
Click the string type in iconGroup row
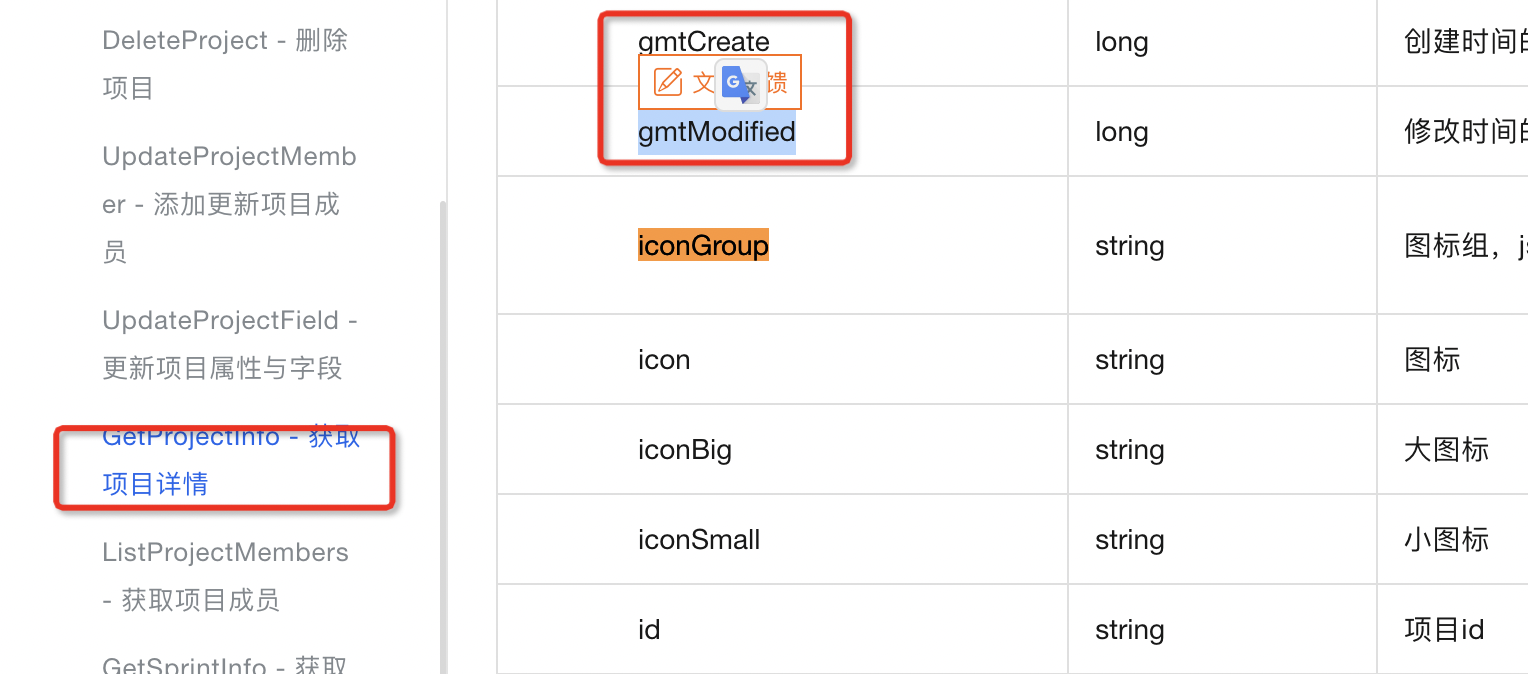tap(1130, 246)
